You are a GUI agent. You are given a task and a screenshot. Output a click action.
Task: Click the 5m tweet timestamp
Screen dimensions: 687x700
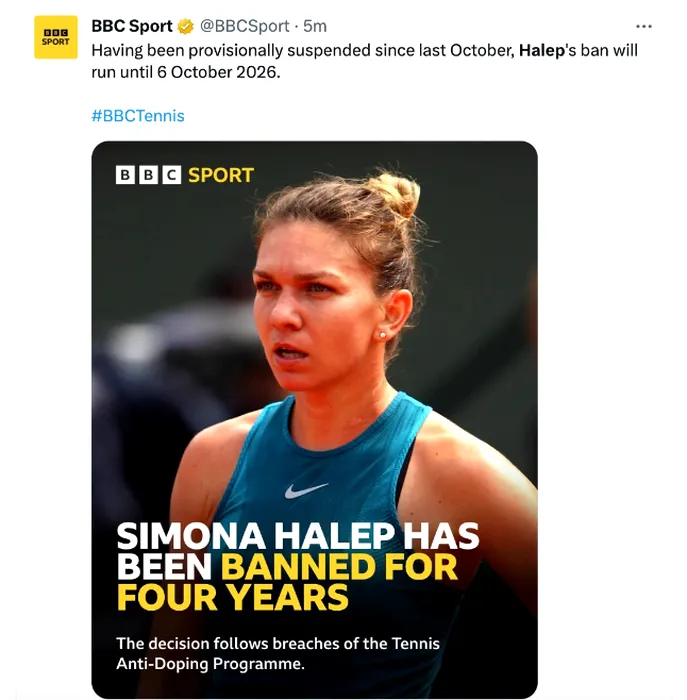pyautogui.click(x=315, y=26)
